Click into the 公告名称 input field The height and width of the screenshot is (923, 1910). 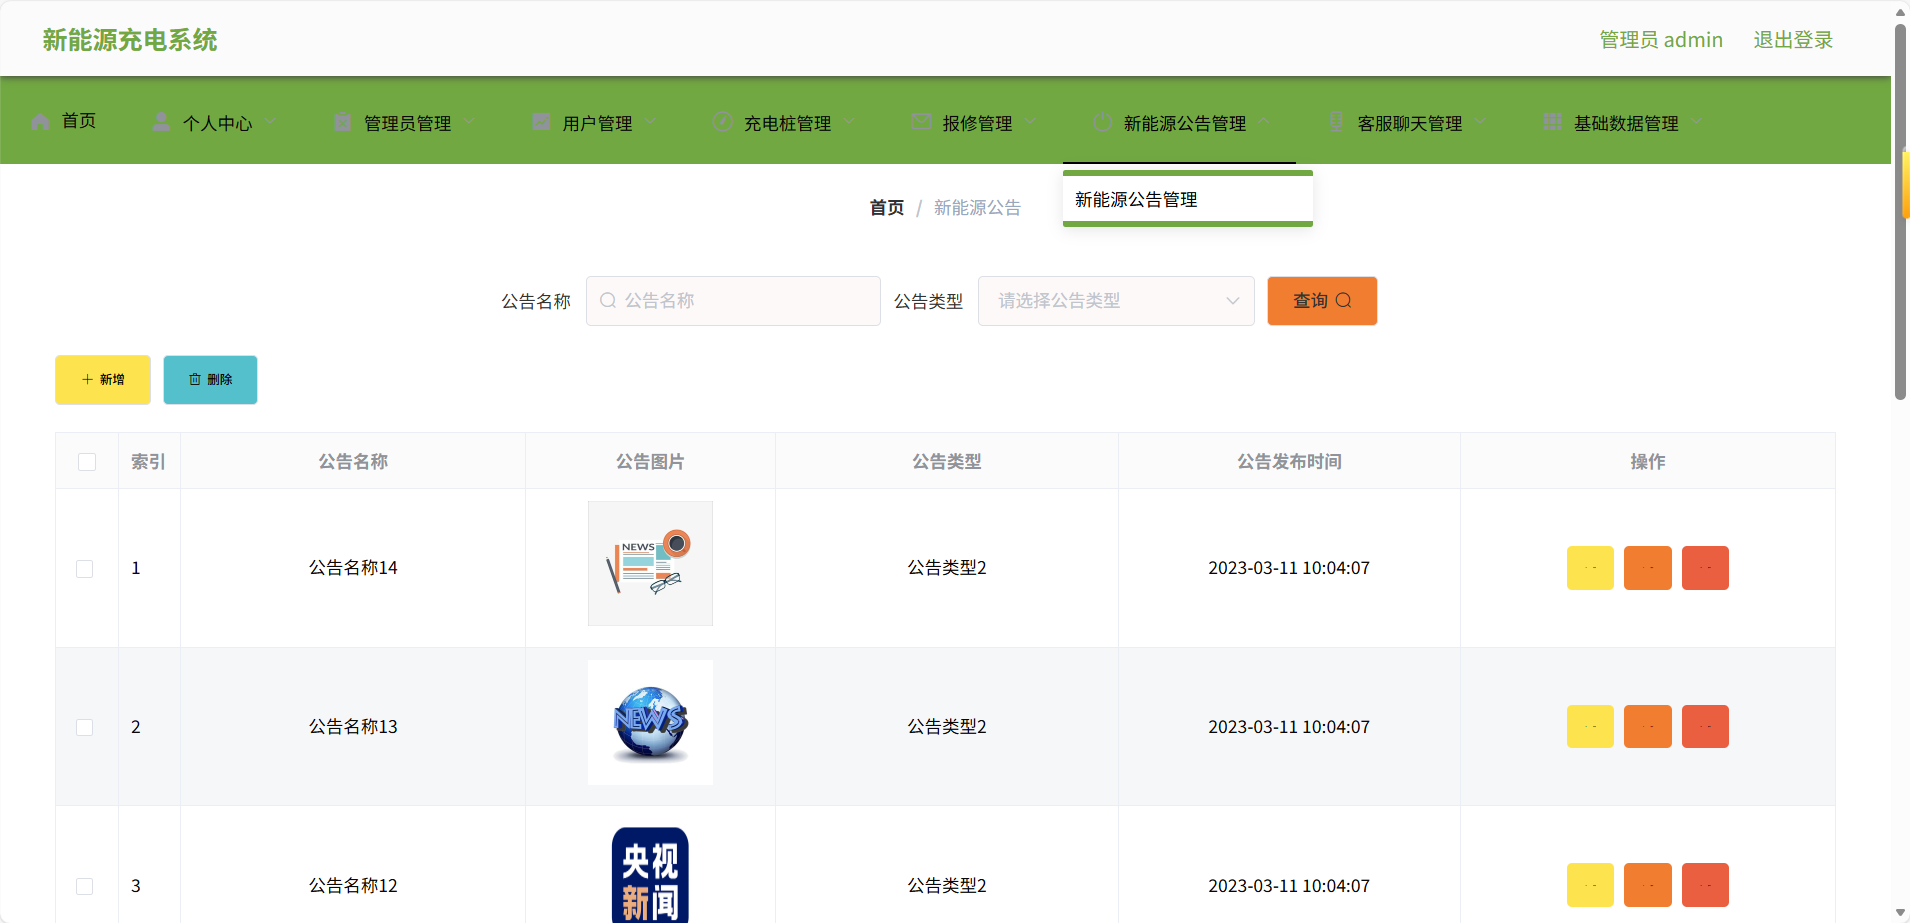[733, 301]
